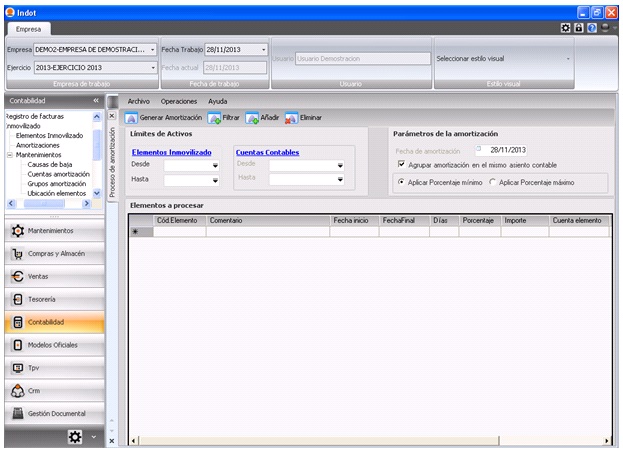Select Aplicar Porcentaje mínimo option
Image resolution: width=623 pixels, height=454 pixels.
click(401, 183)
